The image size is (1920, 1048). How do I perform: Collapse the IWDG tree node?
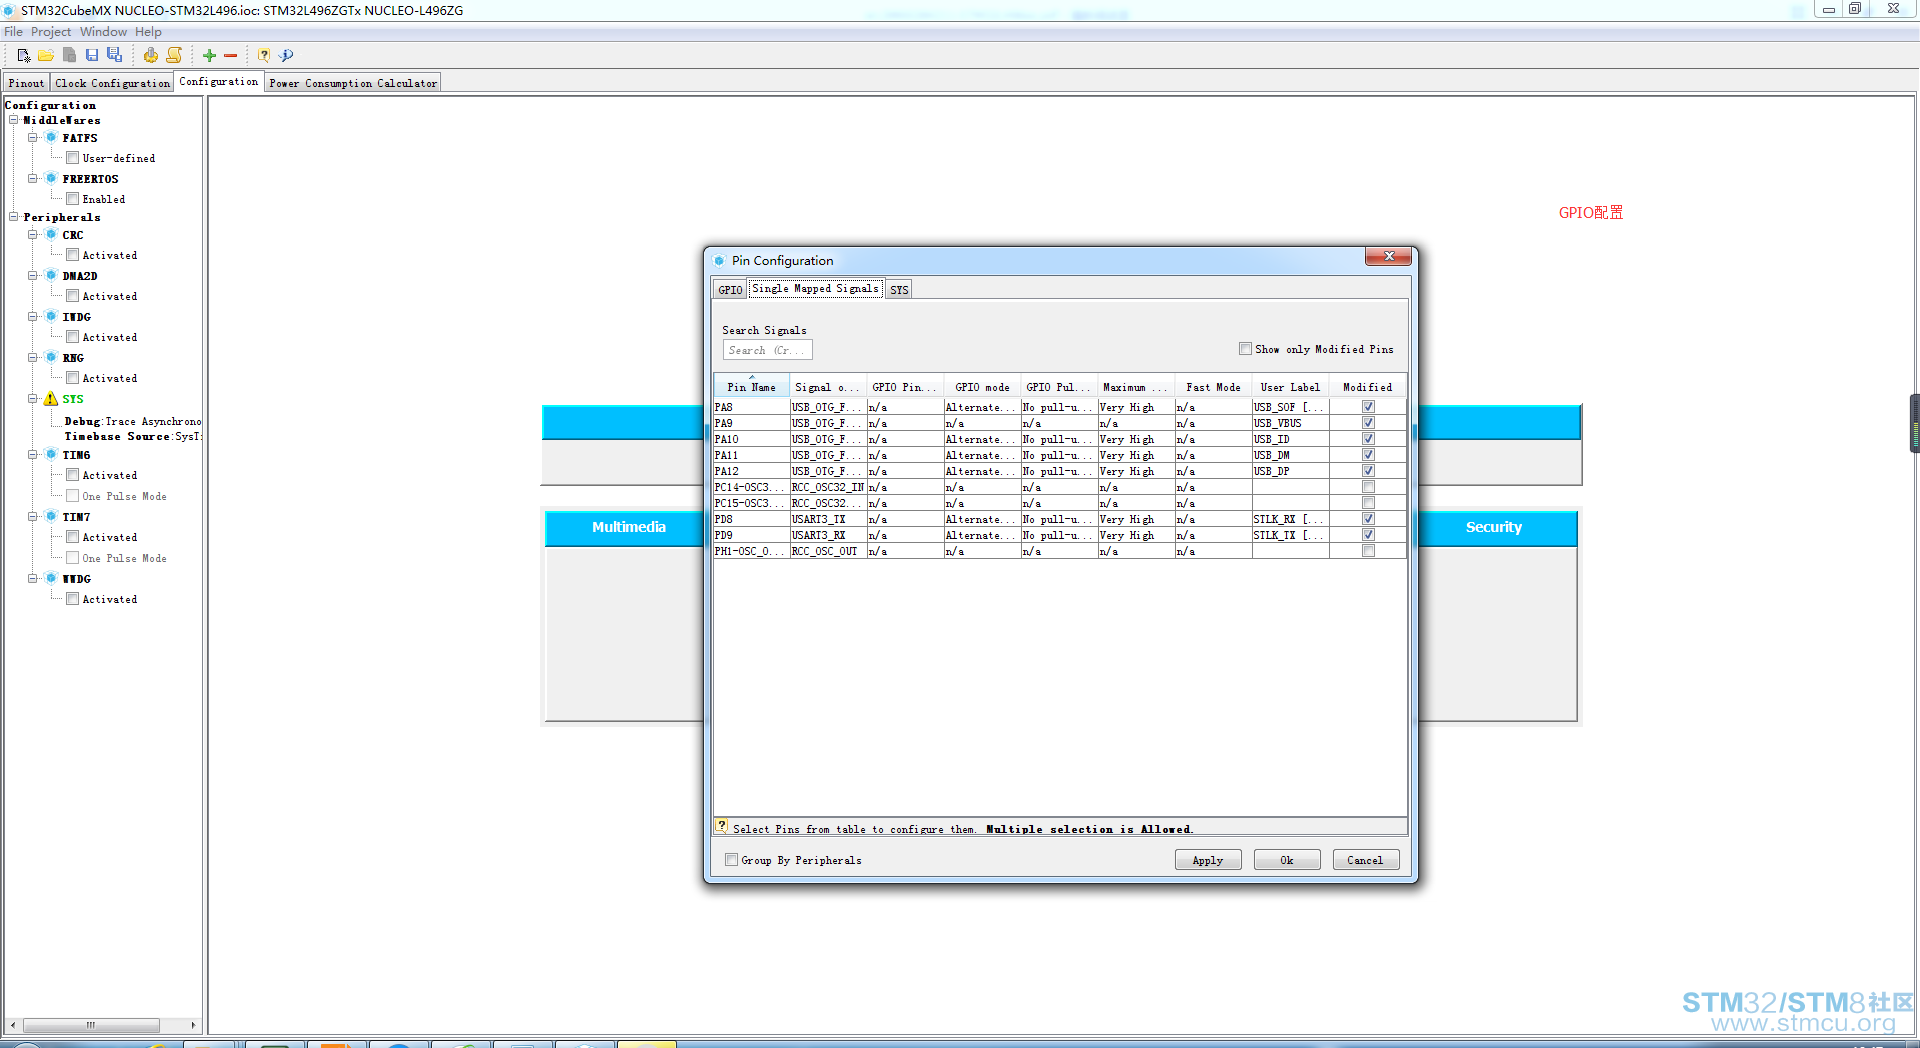click(33, 317)
